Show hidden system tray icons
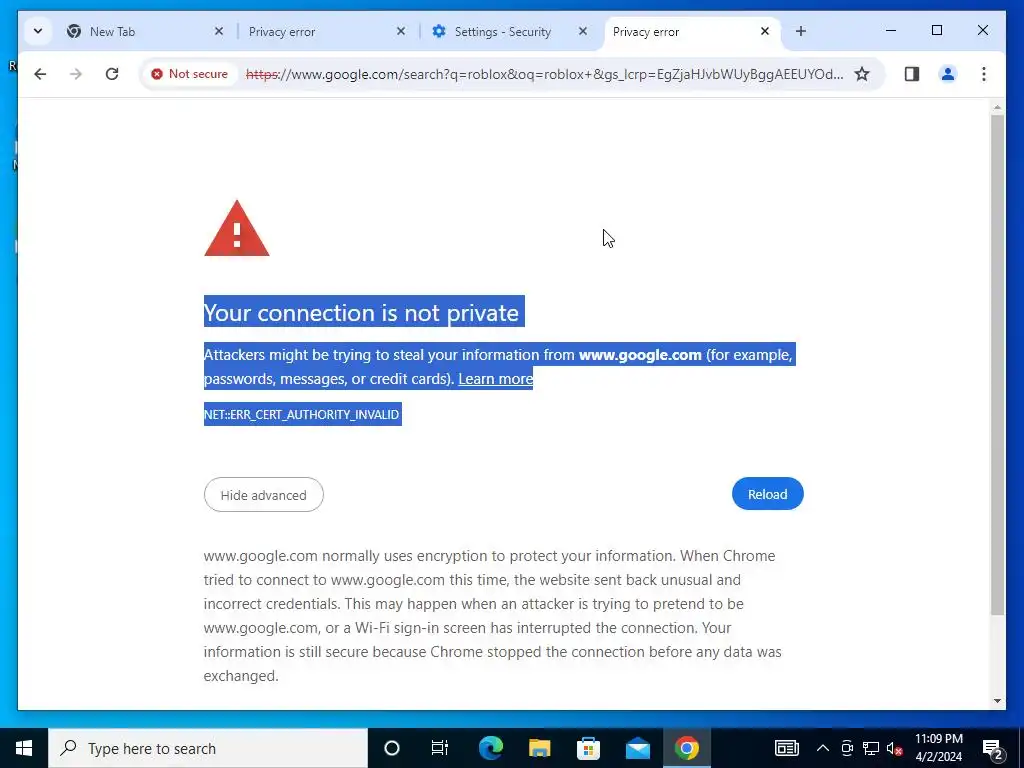The image size is (1024, 768). (x=823, y=748)
